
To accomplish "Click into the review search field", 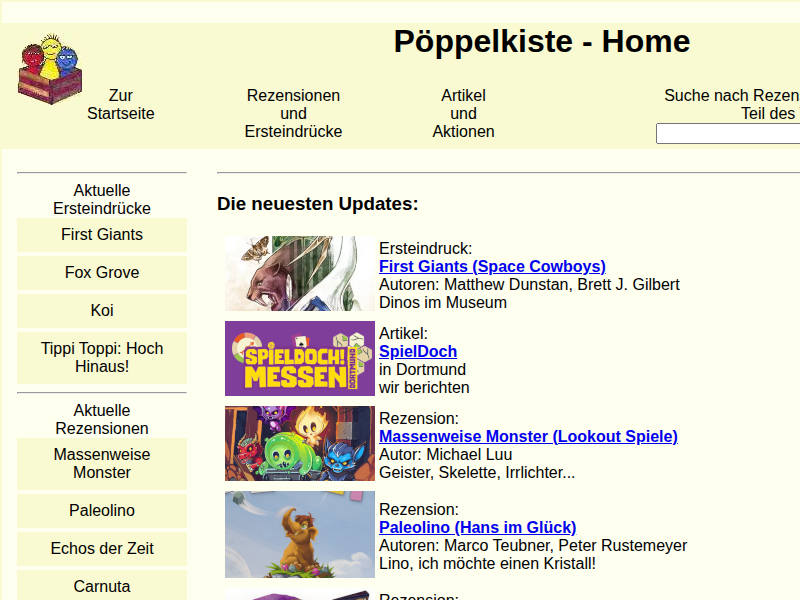I will [x=727, y=134].
